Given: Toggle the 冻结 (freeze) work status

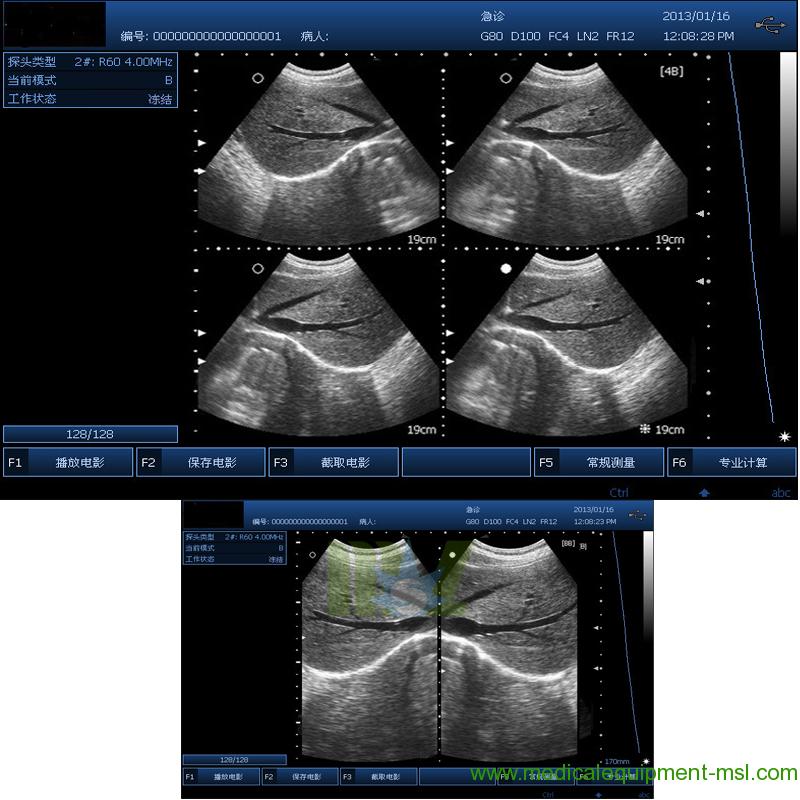Looking at the screenshot, I should tap(158, 98).
